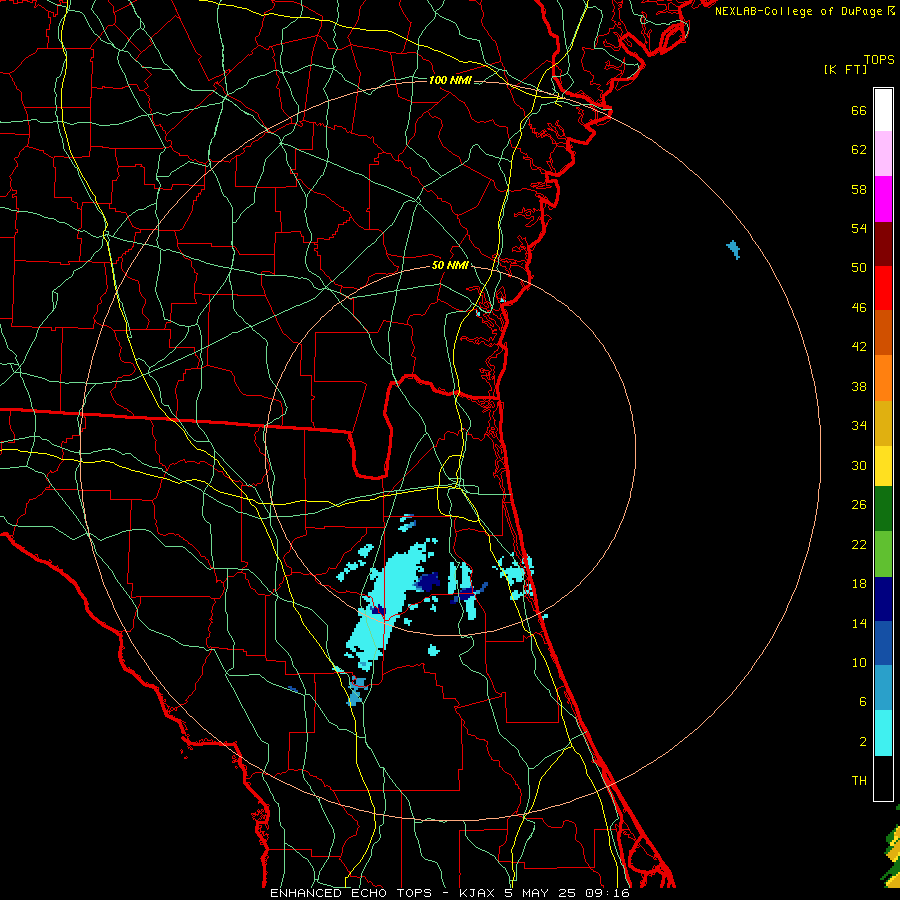Click the "26" legend value
Viewport: 900px width, 900px height.
pos(859,505)
